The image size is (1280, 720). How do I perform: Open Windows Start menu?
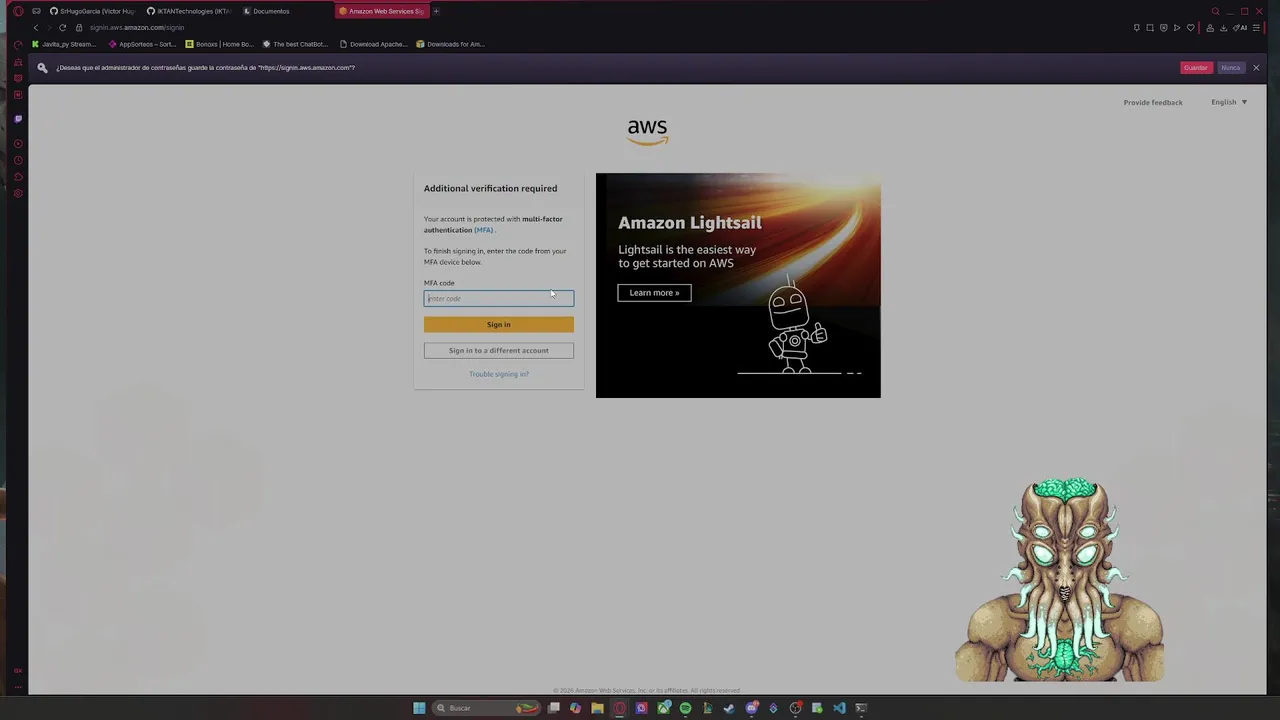419,708
